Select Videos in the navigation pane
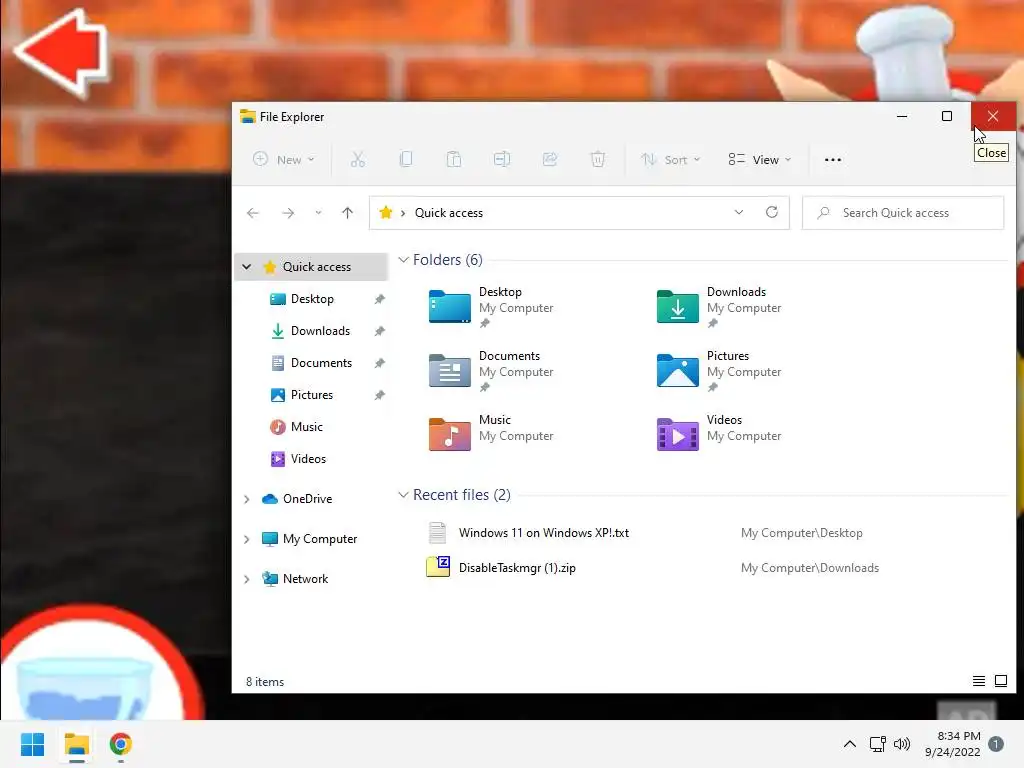Screen dimensions: 1024x768 coord(308,459)
